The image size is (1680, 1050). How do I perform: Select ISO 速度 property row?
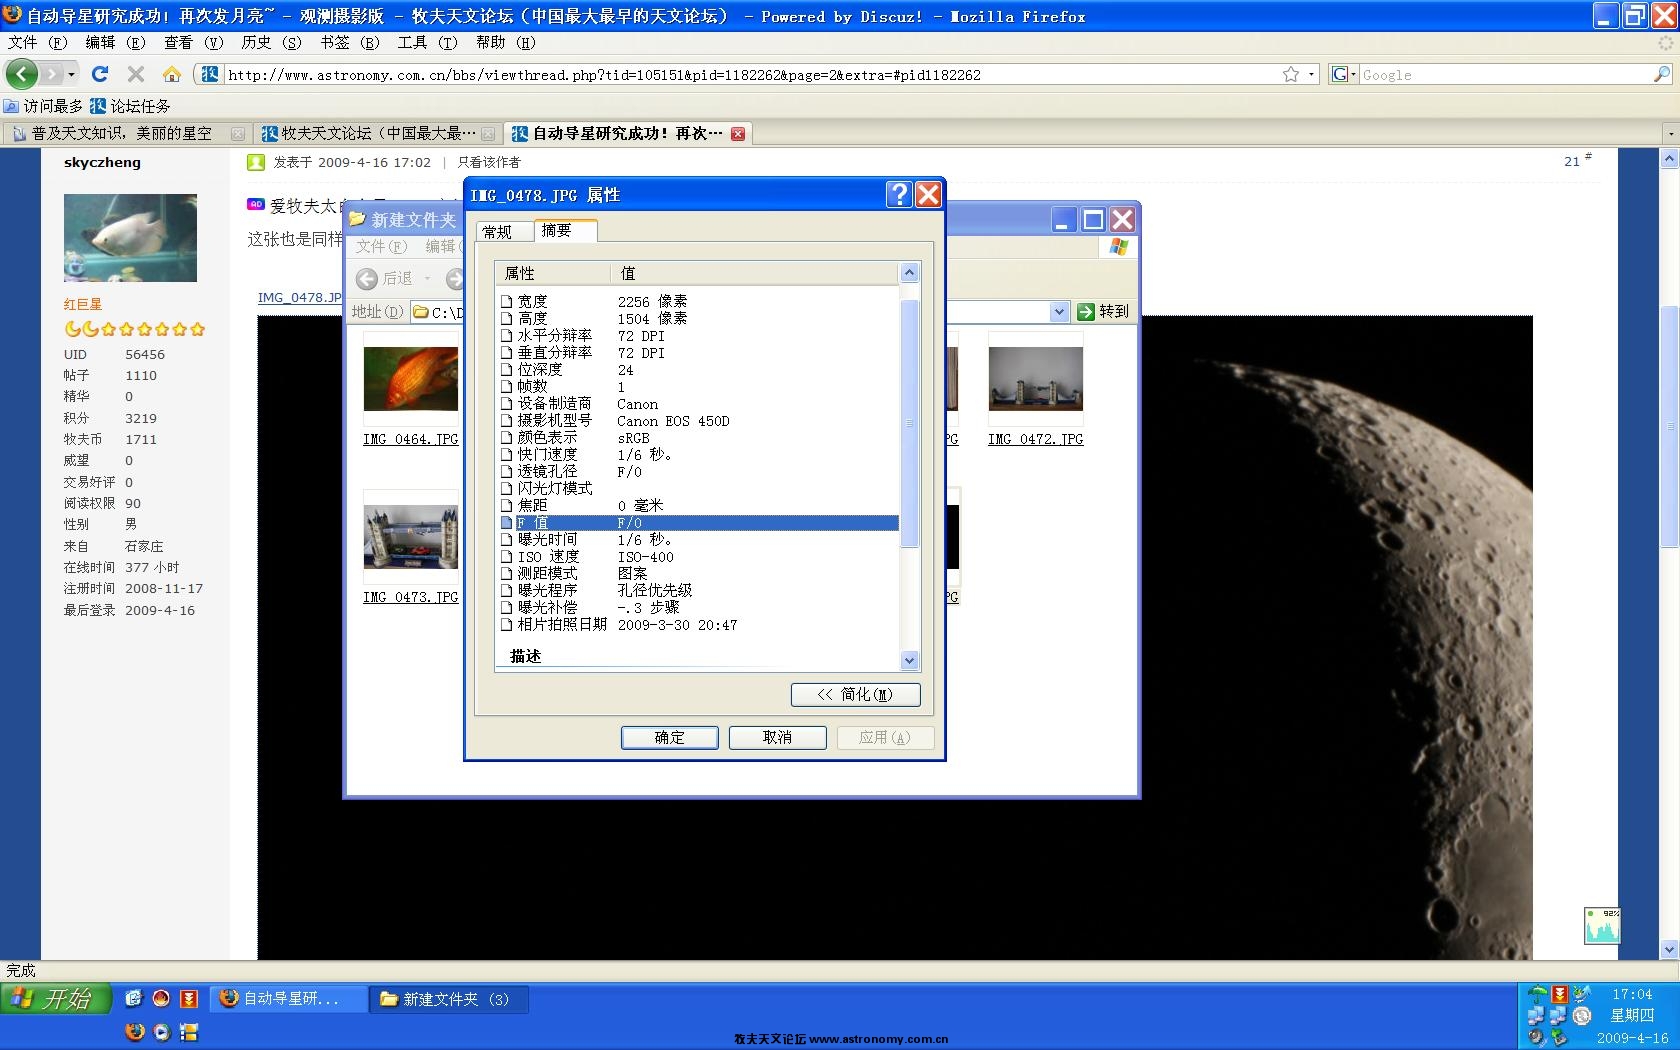tap(698, 557)
